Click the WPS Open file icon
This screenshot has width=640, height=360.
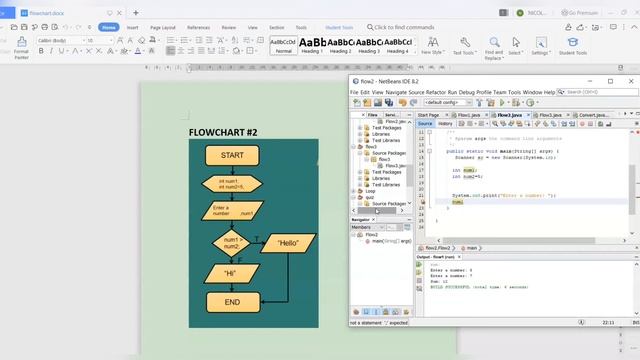14,27
